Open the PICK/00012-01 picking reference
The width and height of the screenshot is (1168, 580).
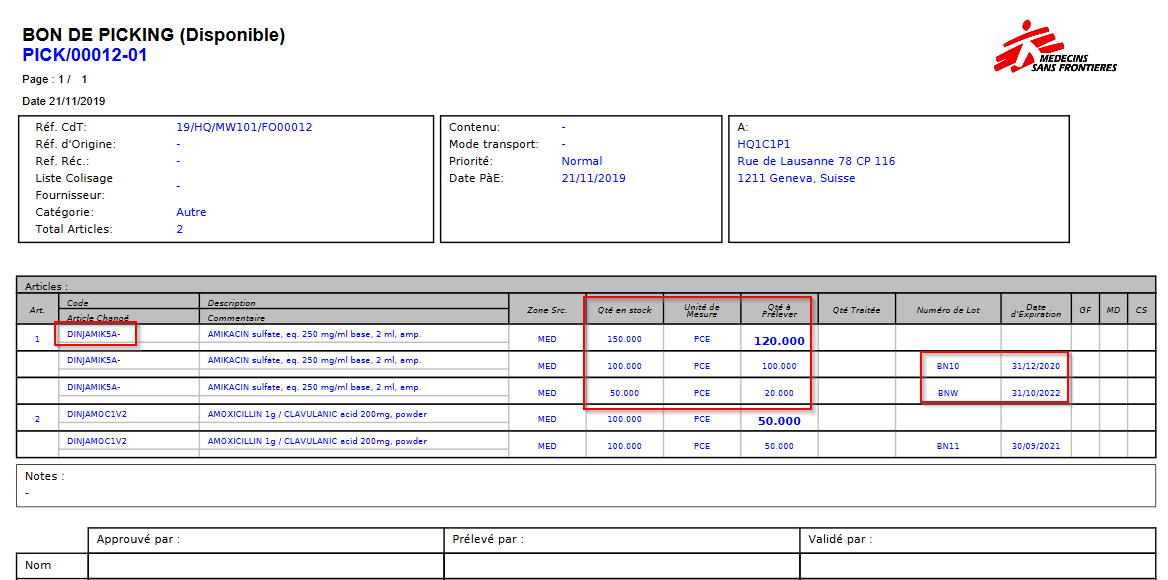pos(85,56)
